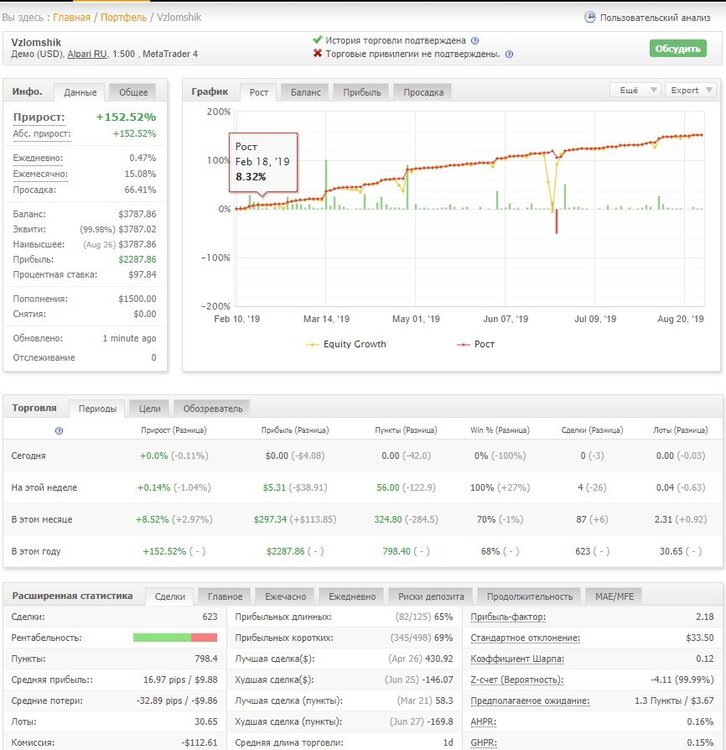Click the В этом году row label
Screen dimensions: 726x750
[36, 551]
